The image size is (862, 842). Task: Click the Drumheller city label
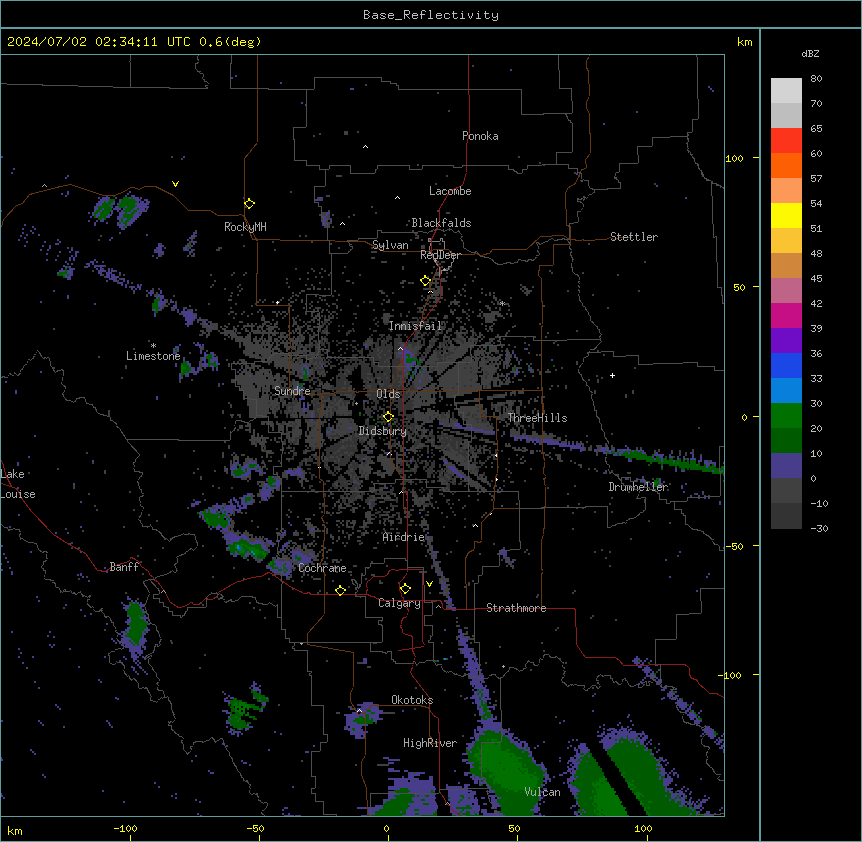pos(638,487)
